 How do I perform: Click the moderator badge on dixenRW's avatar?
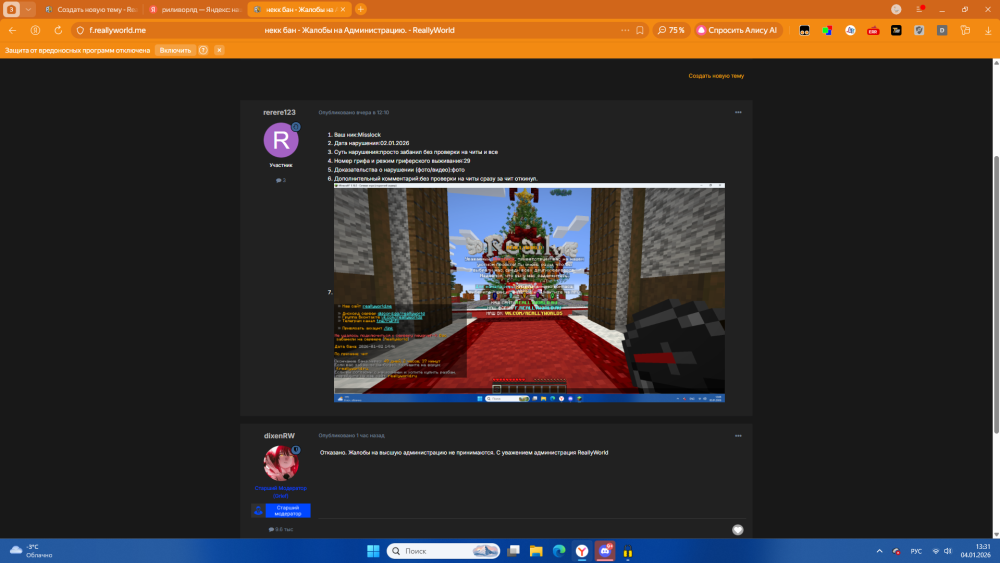tap(296, 450)
